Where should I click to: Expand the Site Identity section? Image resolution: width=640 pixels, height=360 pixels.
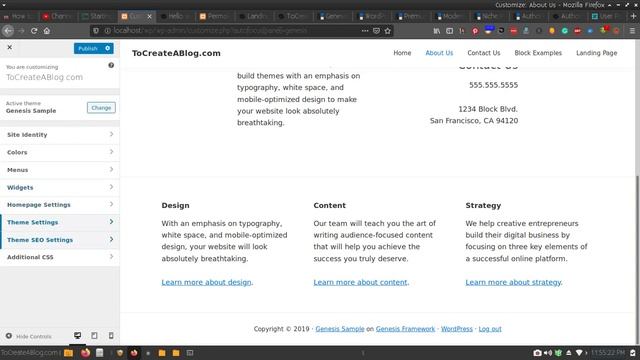pos(60,135)
